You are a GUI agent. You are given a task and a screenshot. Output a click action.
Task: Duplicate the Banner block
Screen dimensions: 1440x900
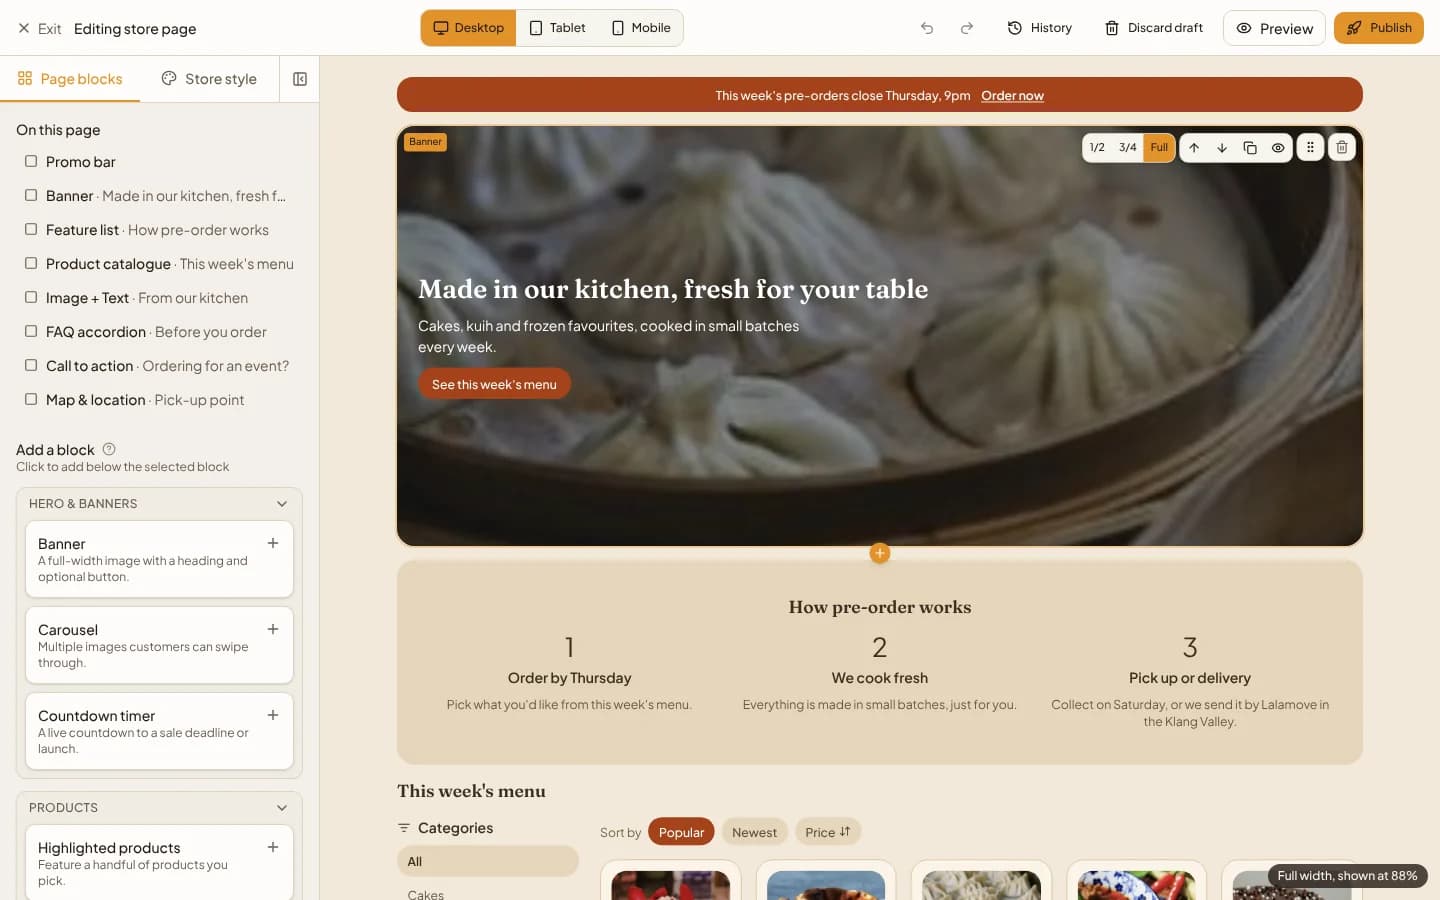pyautogui.click(x=1250, y=148)
